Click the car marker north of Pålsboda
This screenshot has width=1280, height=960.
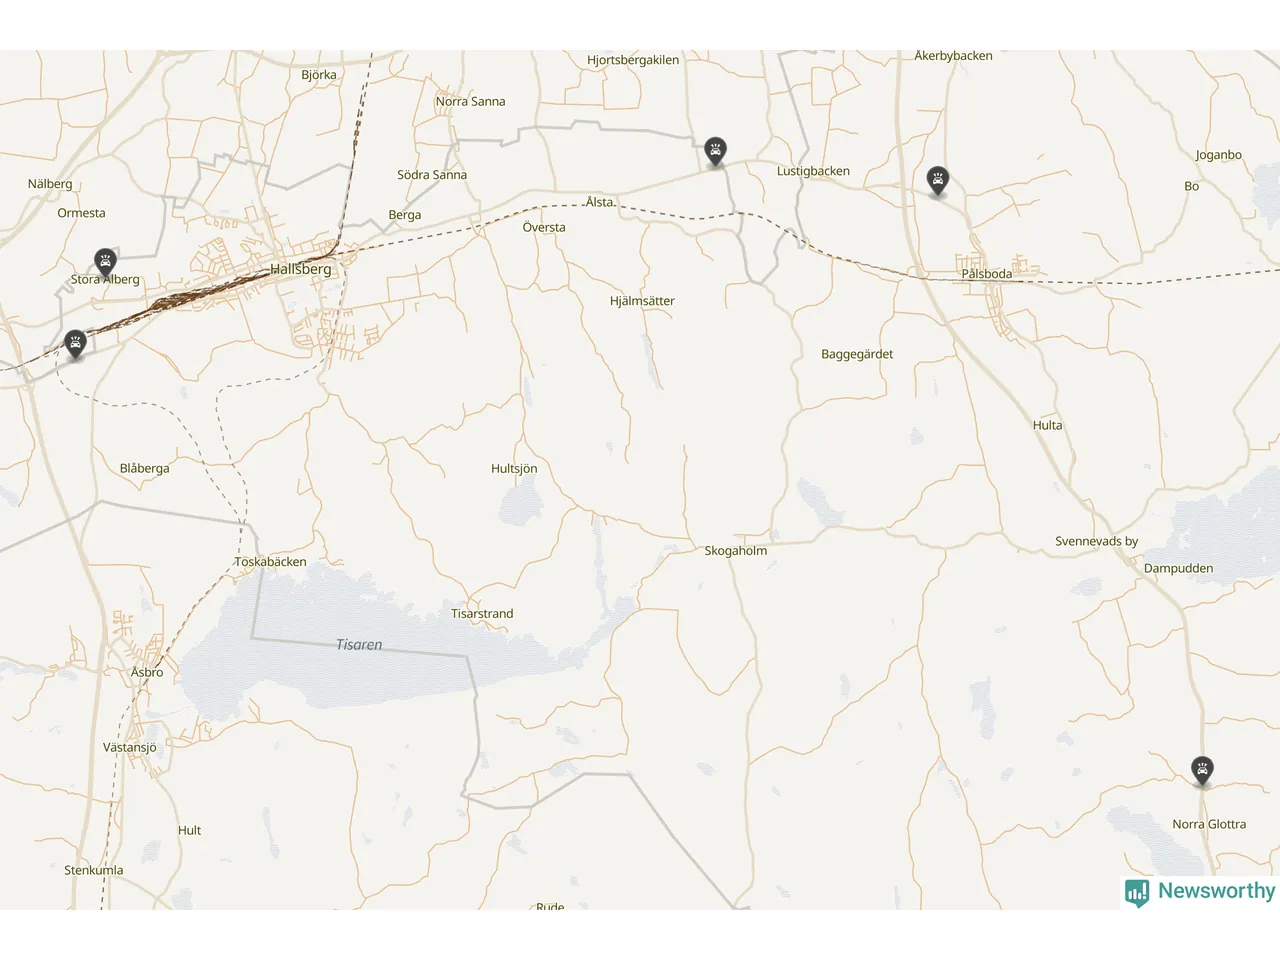(937, 180)
